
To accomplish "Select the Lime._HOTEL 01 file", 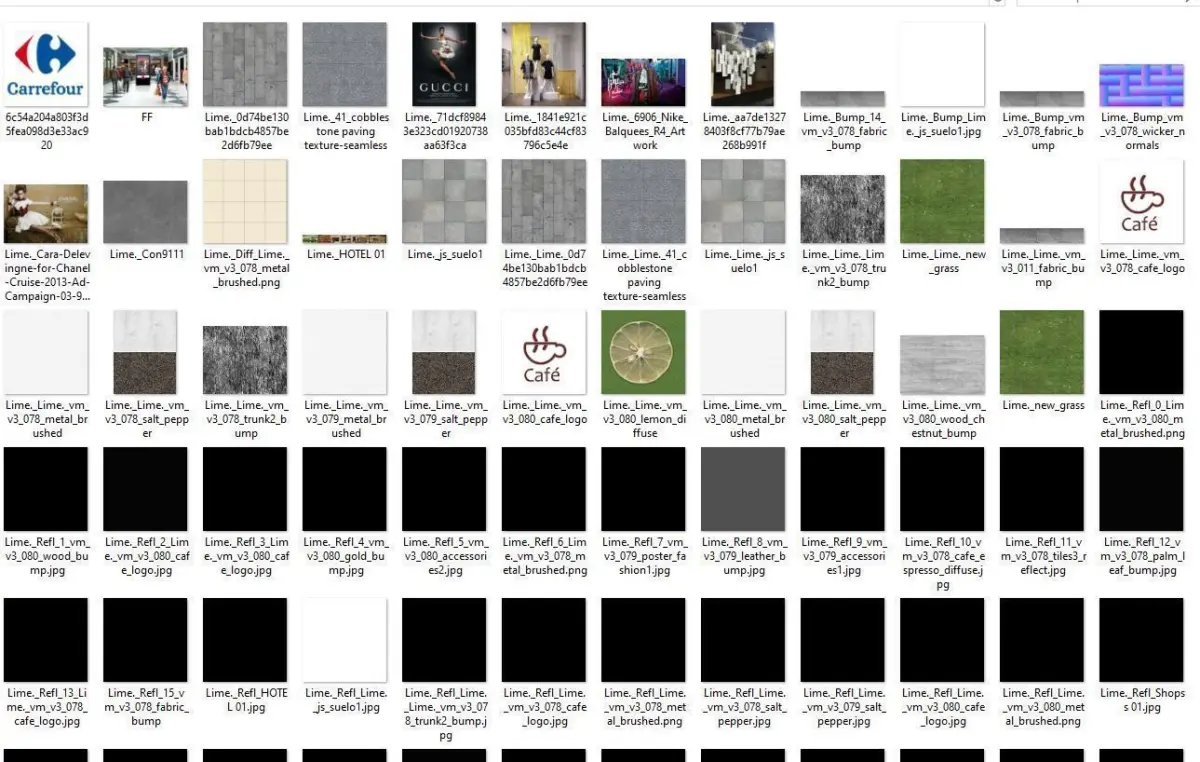I will click(345, 239).
